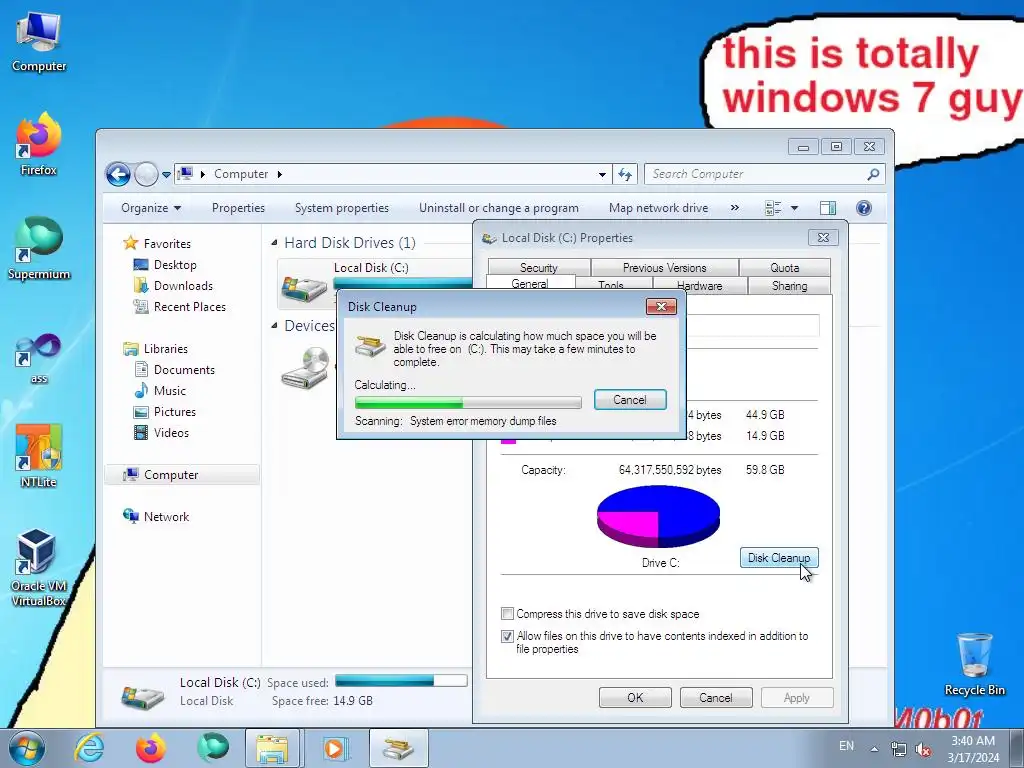
Task: Click System properties in the toolbar
Action: click(342, 208)
